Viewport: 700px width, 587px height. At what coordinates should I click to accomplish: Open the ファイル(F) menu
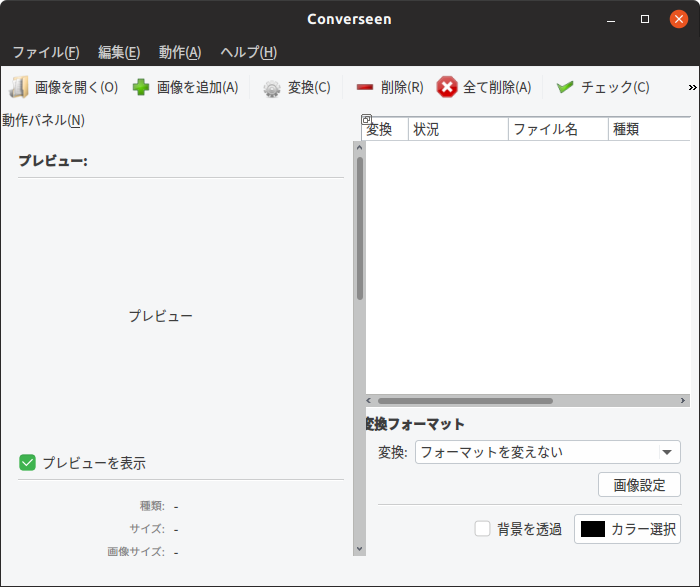tap(46, 52)
